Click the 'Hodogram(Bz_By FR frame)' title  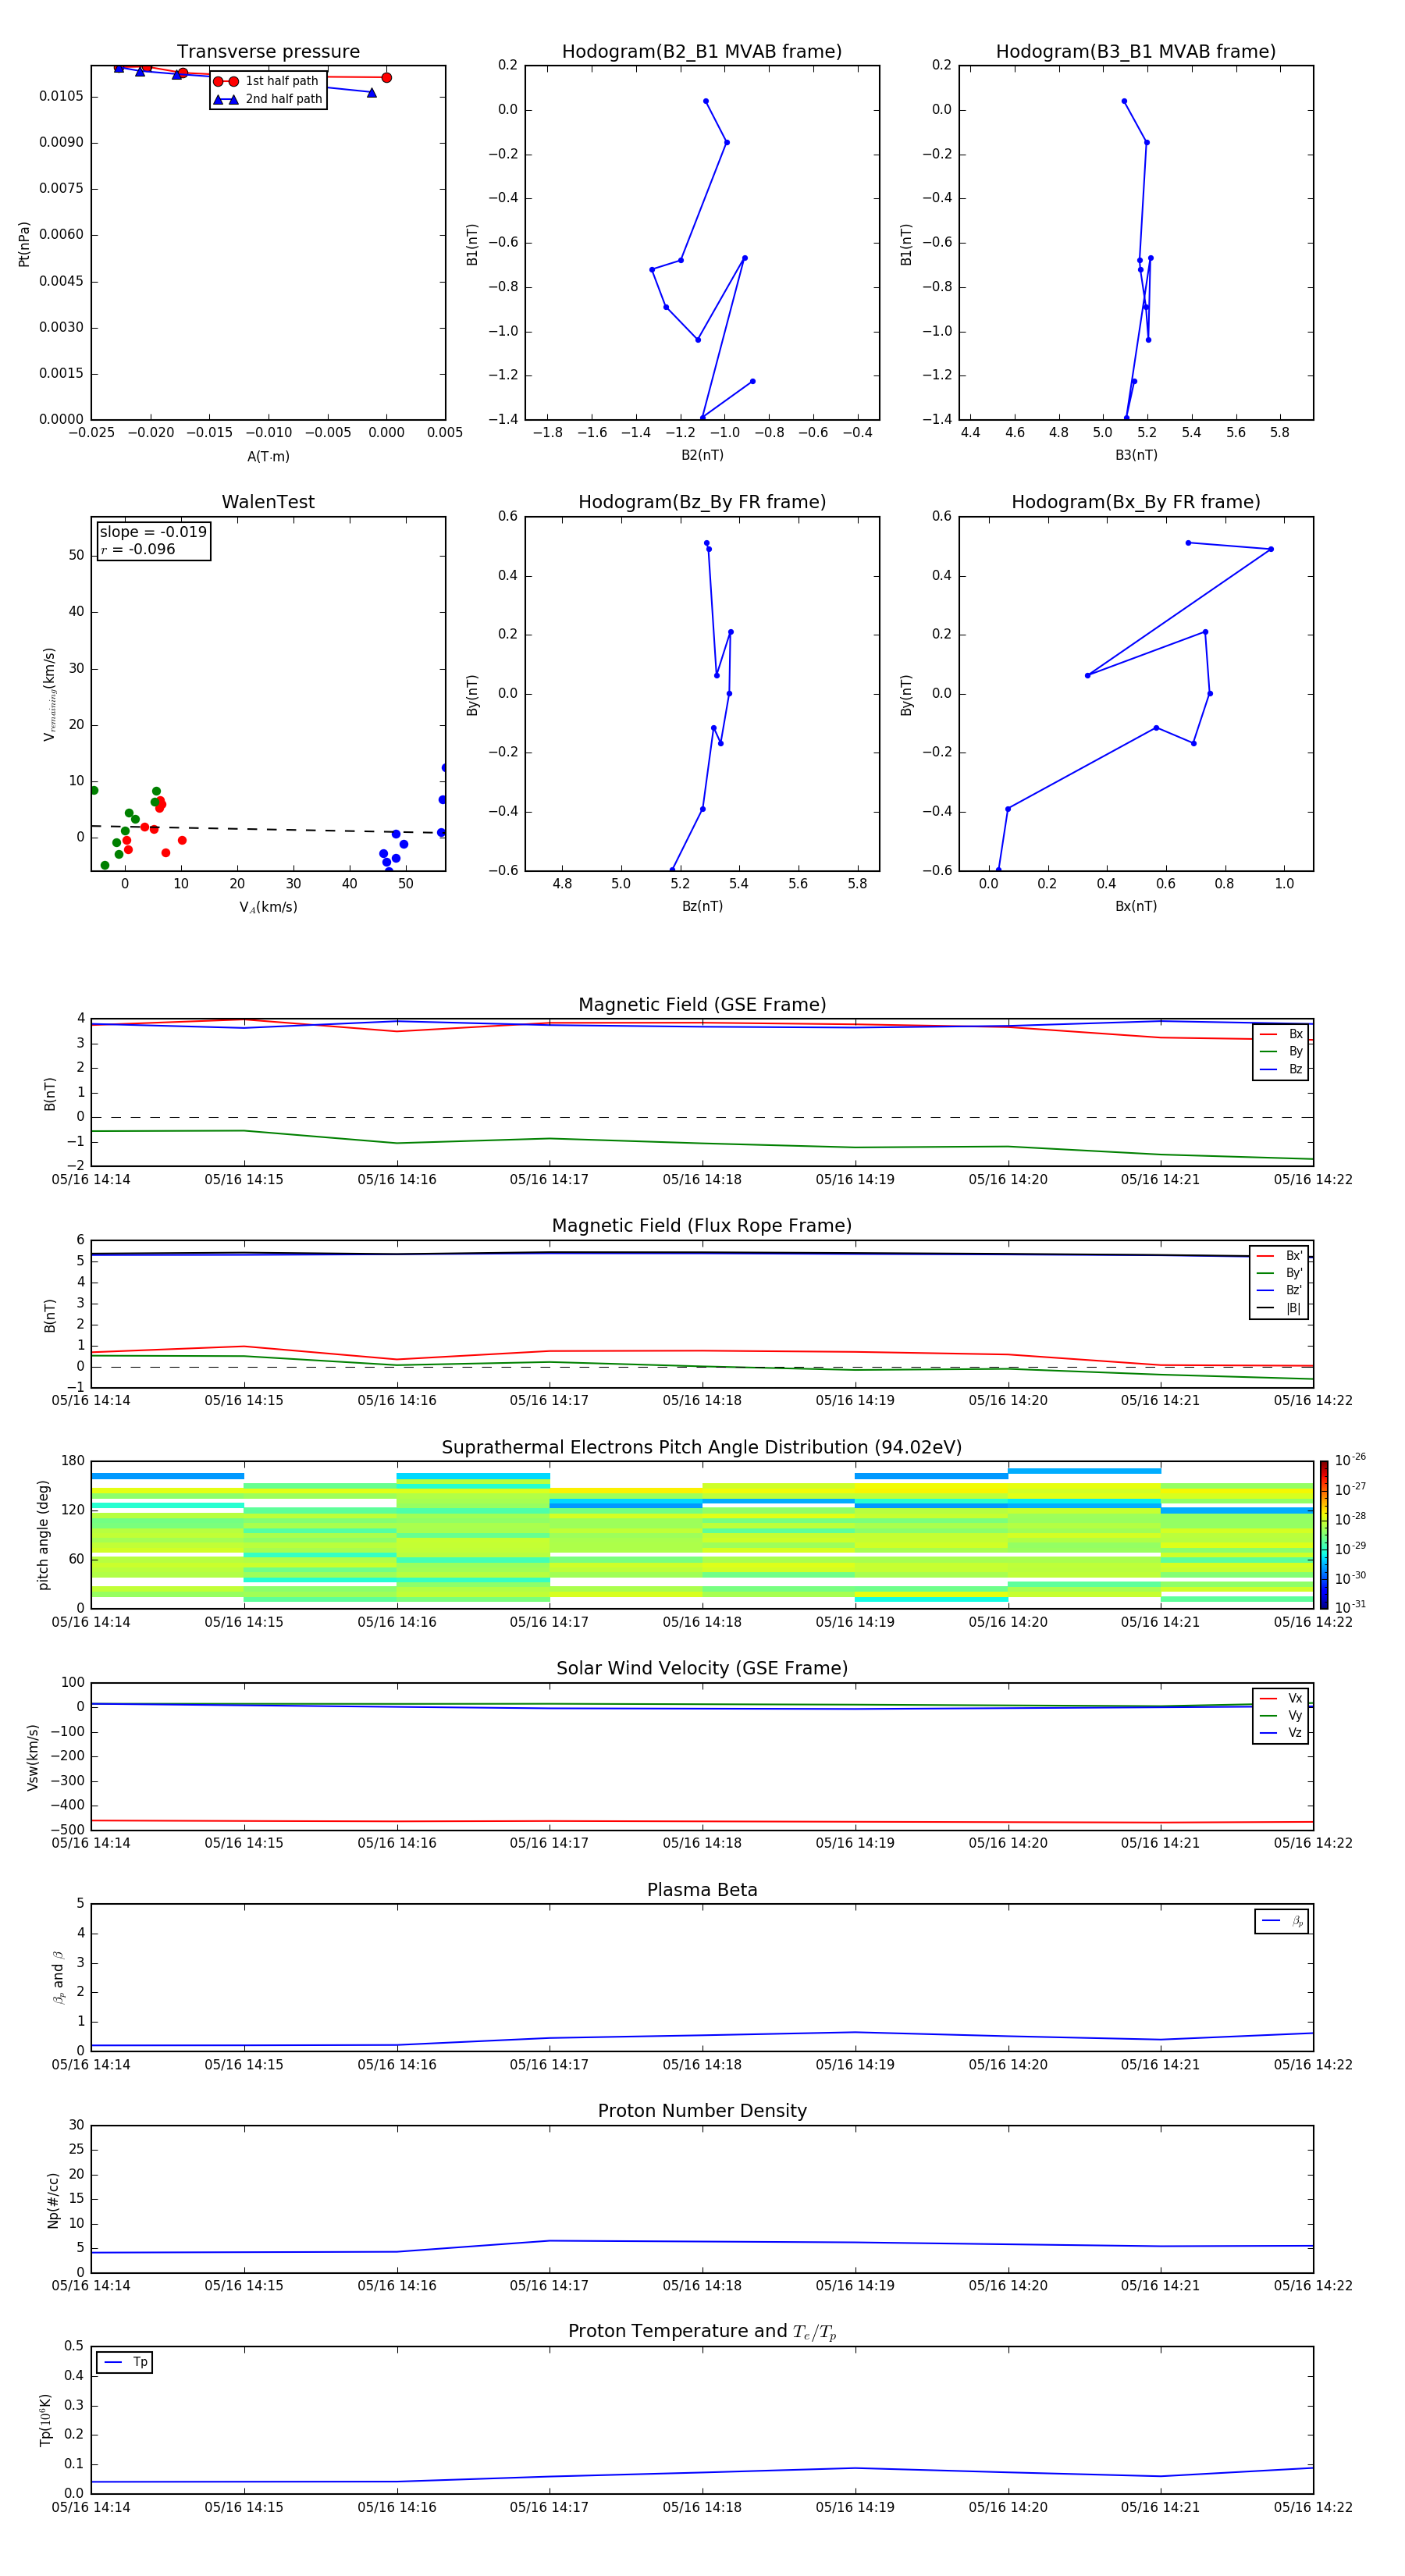[702, 502]
